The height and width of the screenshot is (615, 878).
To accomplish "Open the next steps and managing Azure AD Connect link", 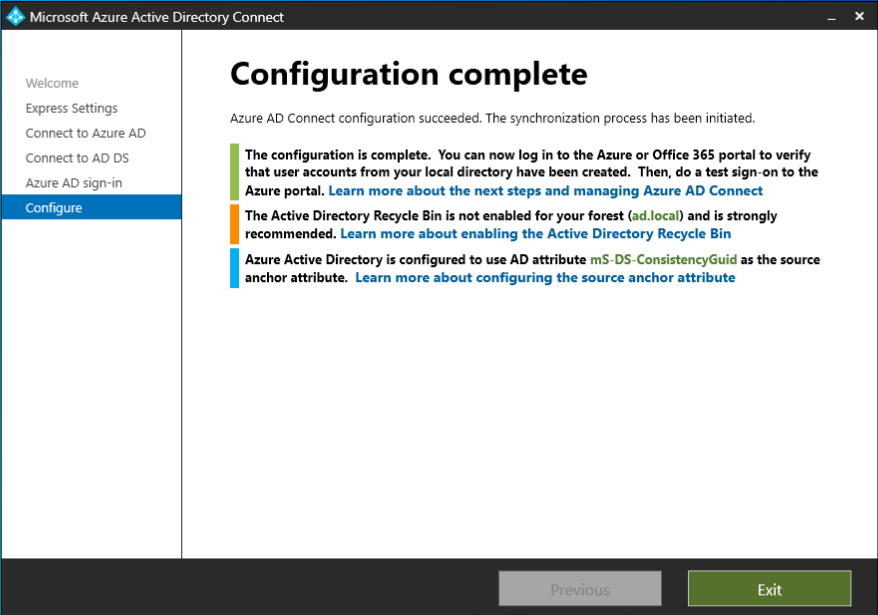I will (x=545, y=190).
